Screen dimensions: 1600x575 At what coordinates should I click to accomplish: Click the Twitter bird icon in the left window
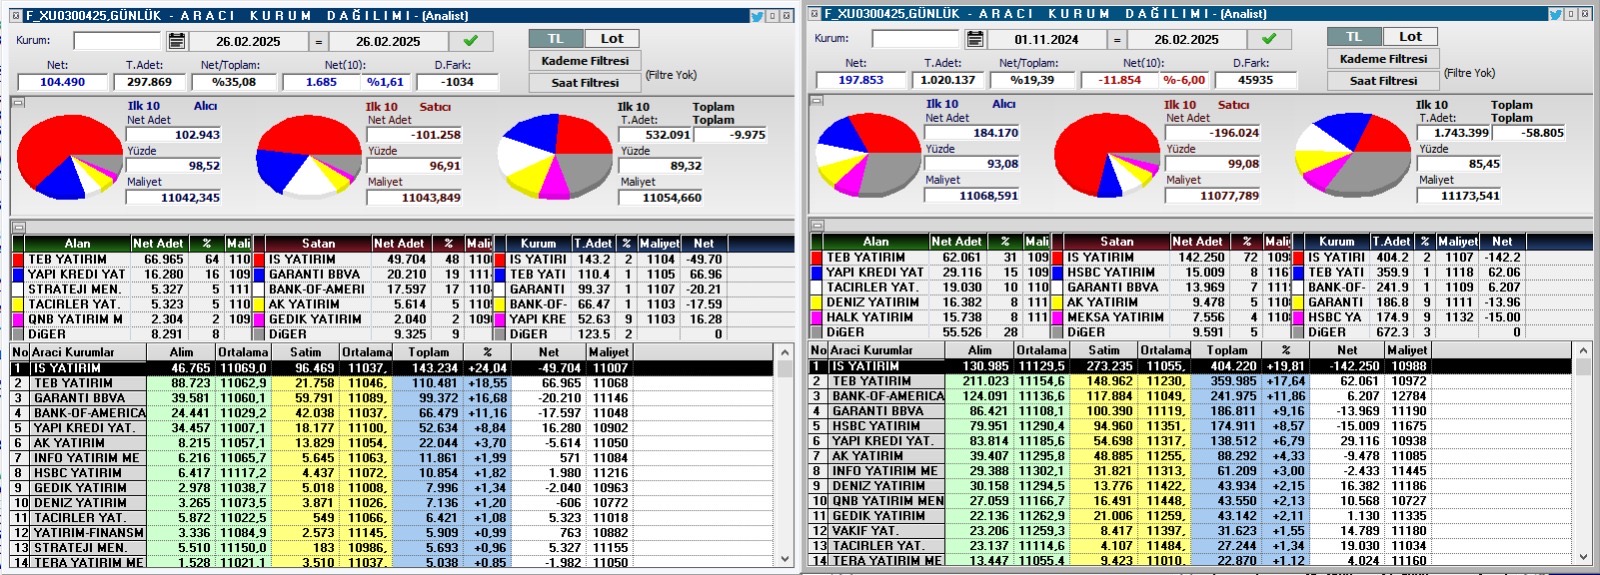pos(757,16)
